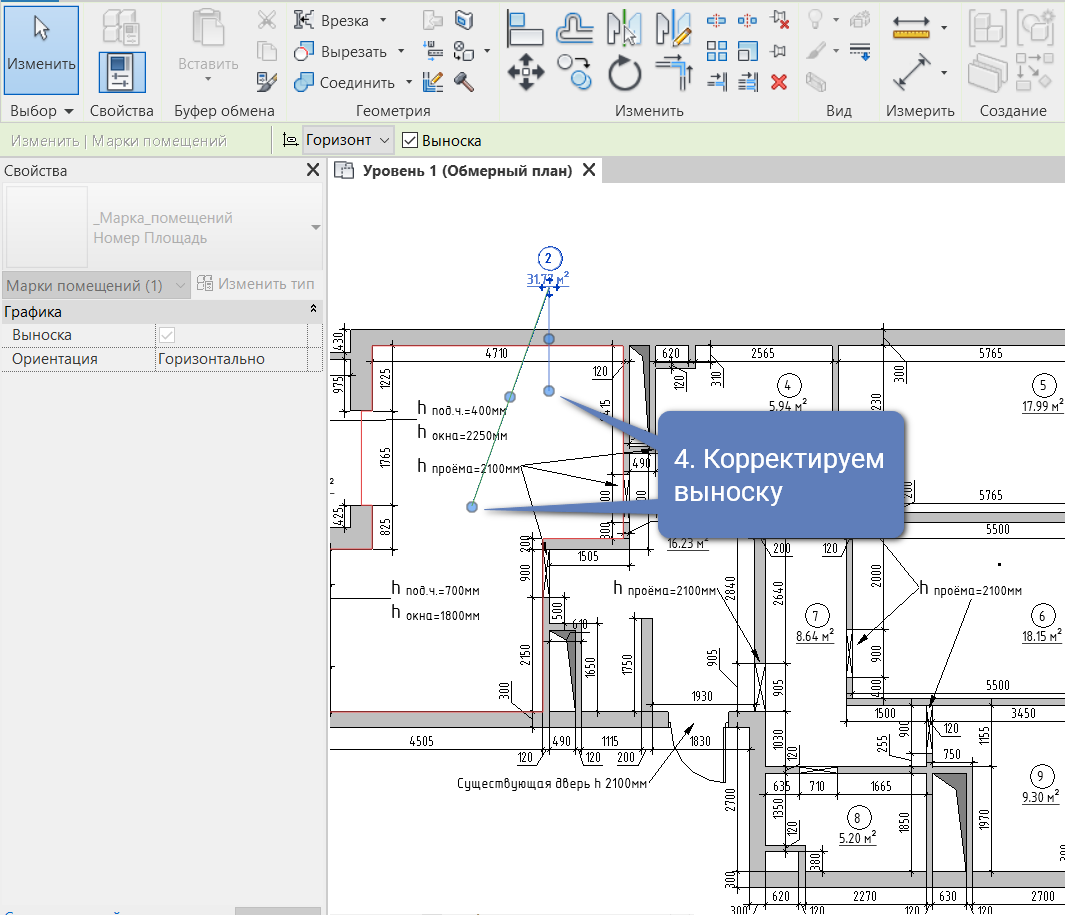The width and height of the screenshot is (1065, 915).
Task: Click the Array tool icon
Action: (x=717, y=50)
